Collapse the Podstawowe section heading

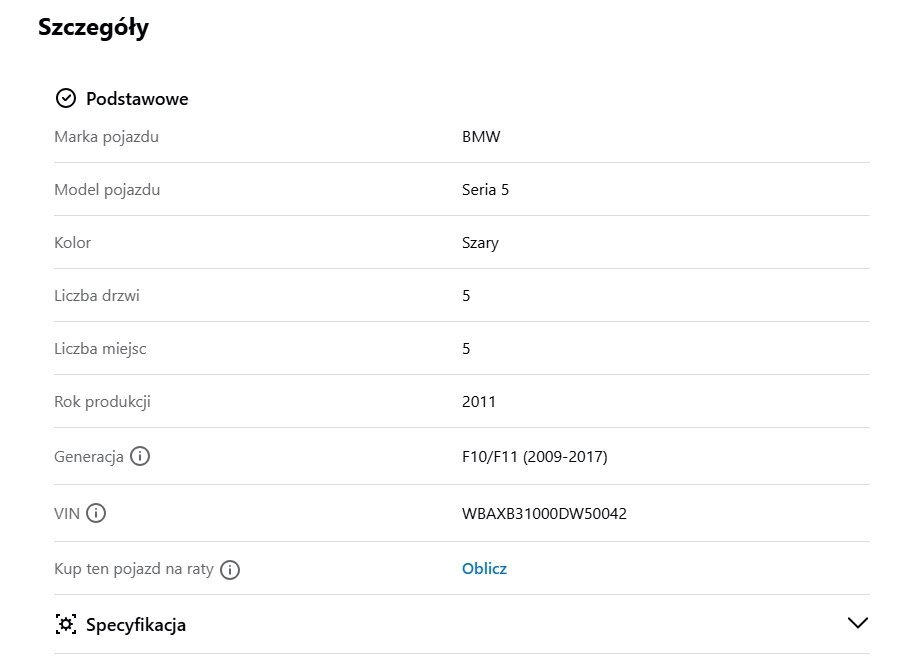coord(137,98)
